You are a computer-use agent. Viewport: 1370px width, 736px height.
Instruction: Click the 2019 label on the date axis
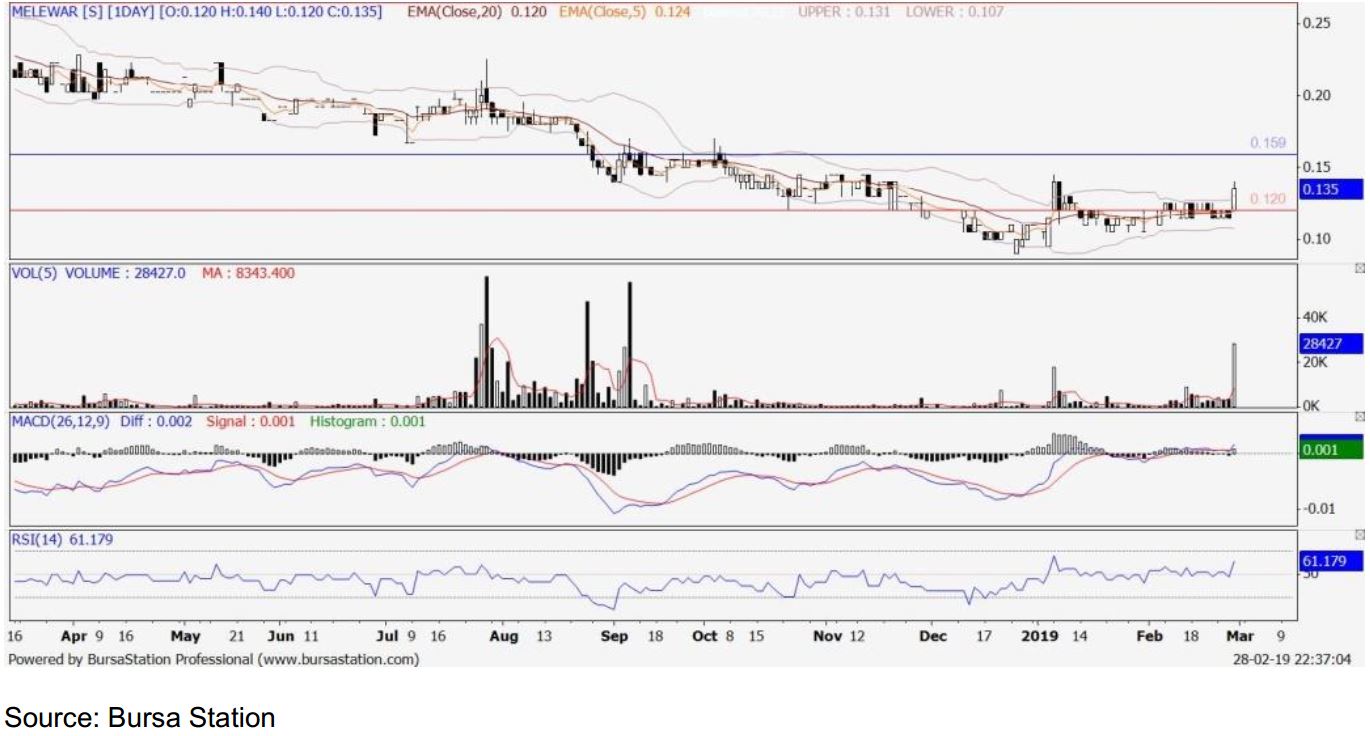(1041, 636)
